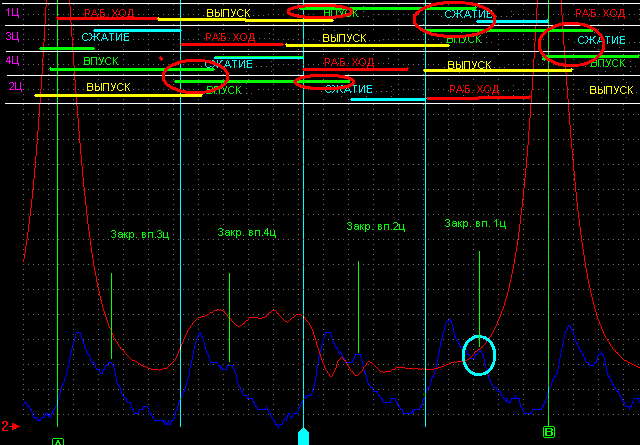The image size is (640, 445).
Task: Click ВПУСК label in the 3Ц row
Action: (x=464, y=40)
